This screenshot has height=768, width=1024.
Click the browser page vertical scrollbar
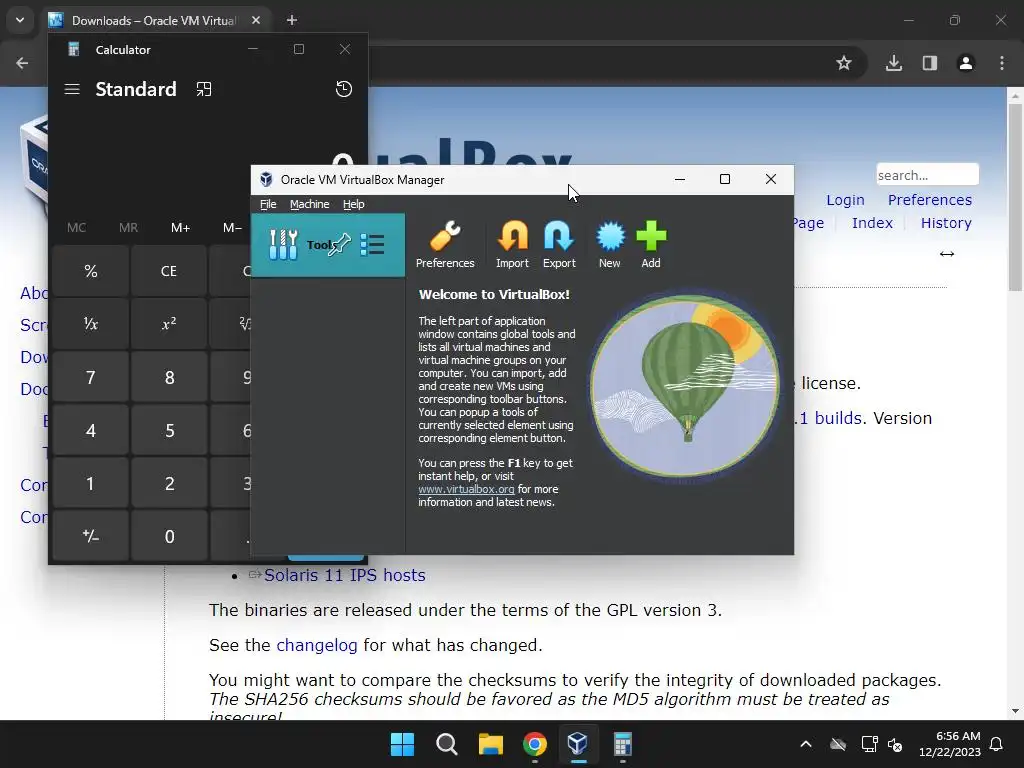[x=1015, y=196]
